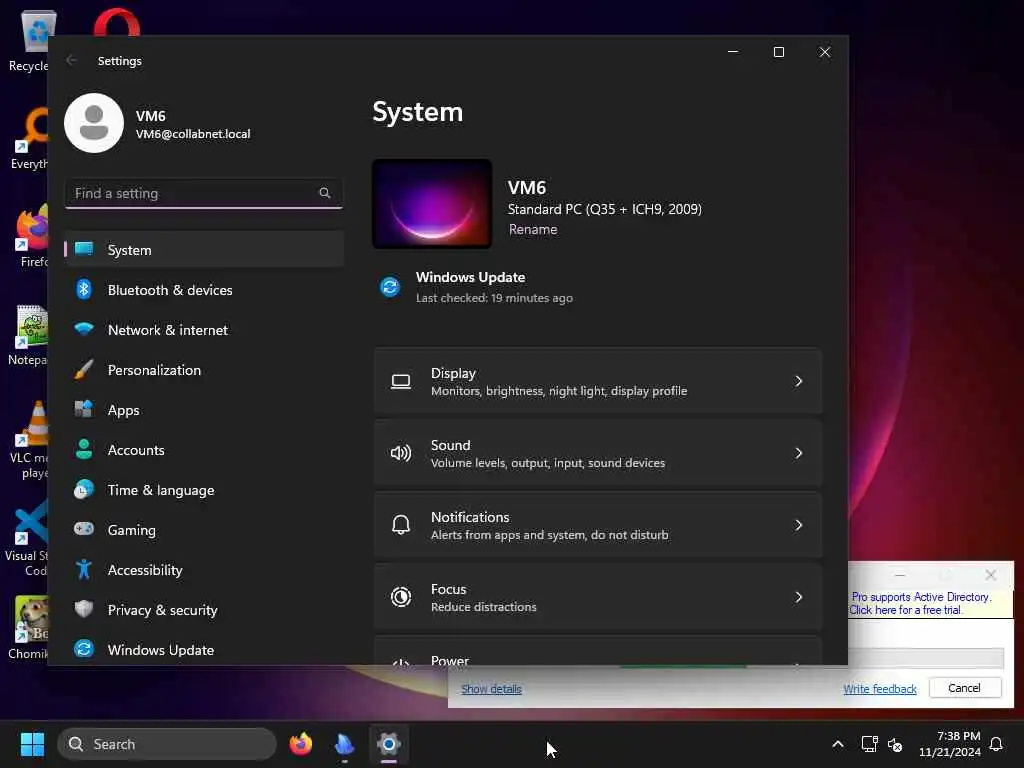The width and height of the screenshot is (1024, 768).
Task: Click the System monitor icon in sidebar
Action: pyautogui.click(x=84, y=249)
